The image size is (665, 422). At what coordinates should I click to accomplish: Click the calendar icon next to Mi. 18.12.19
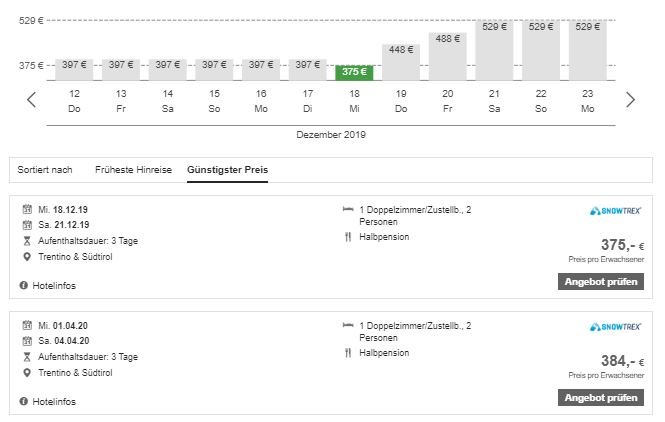click(25, 210)
